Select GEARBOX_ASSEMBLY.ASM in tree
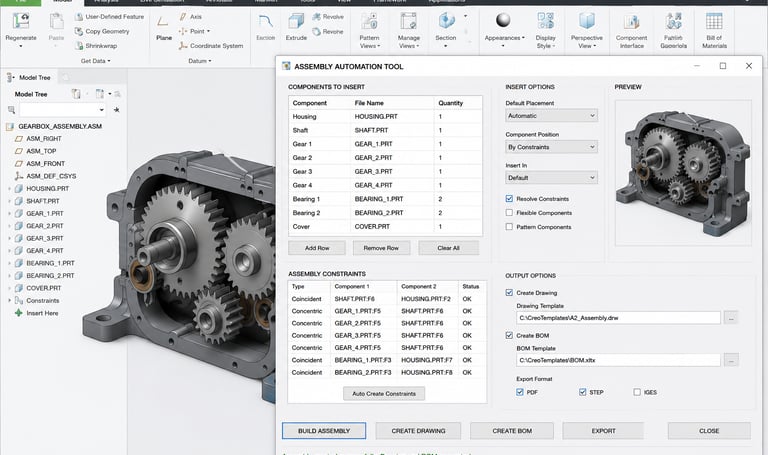 [x=54, y=126]
